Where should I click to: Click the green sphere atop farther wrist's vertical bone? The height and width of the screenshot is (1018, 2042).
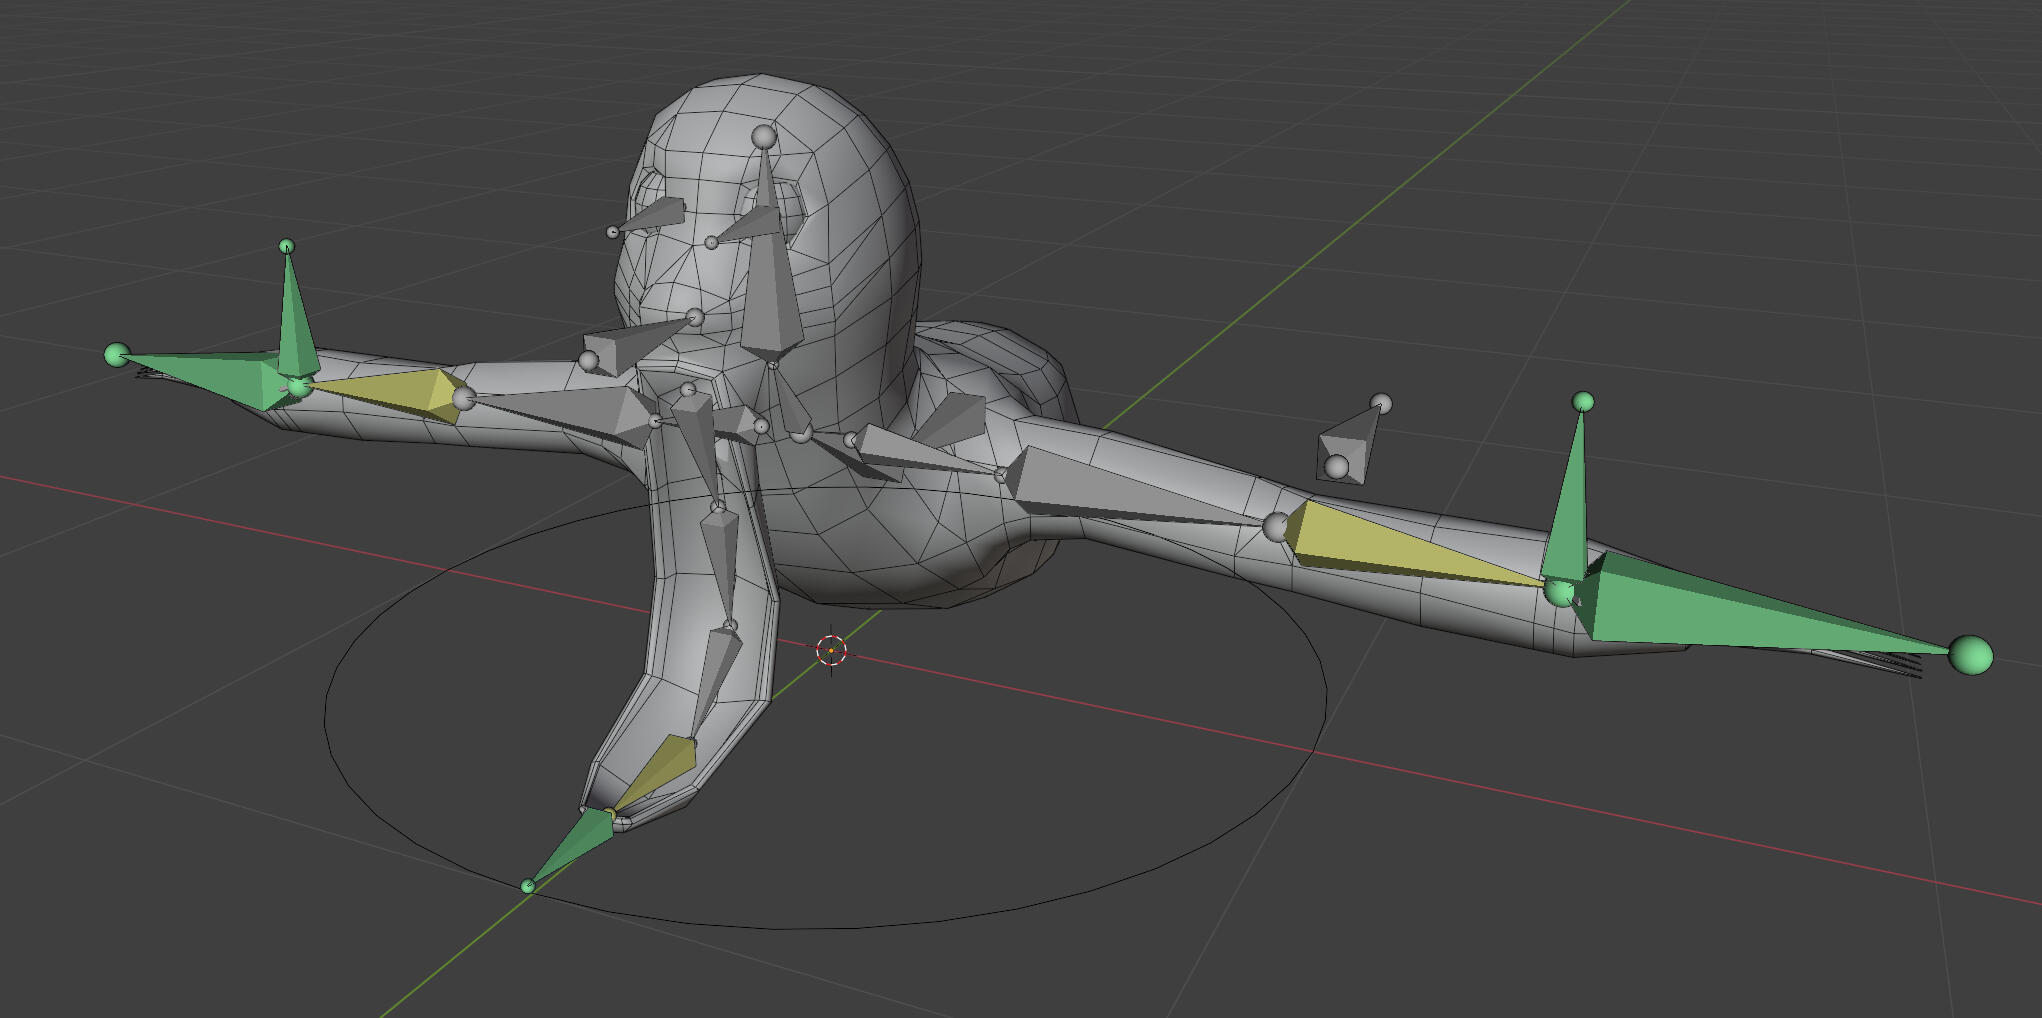point(287,246)
